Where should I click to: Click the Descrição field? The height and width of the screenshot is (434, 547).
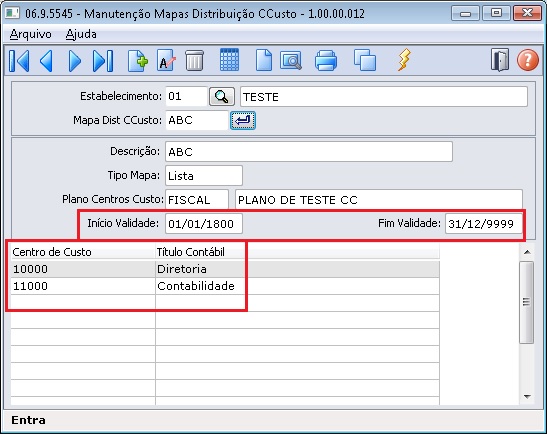coord(309,152)
